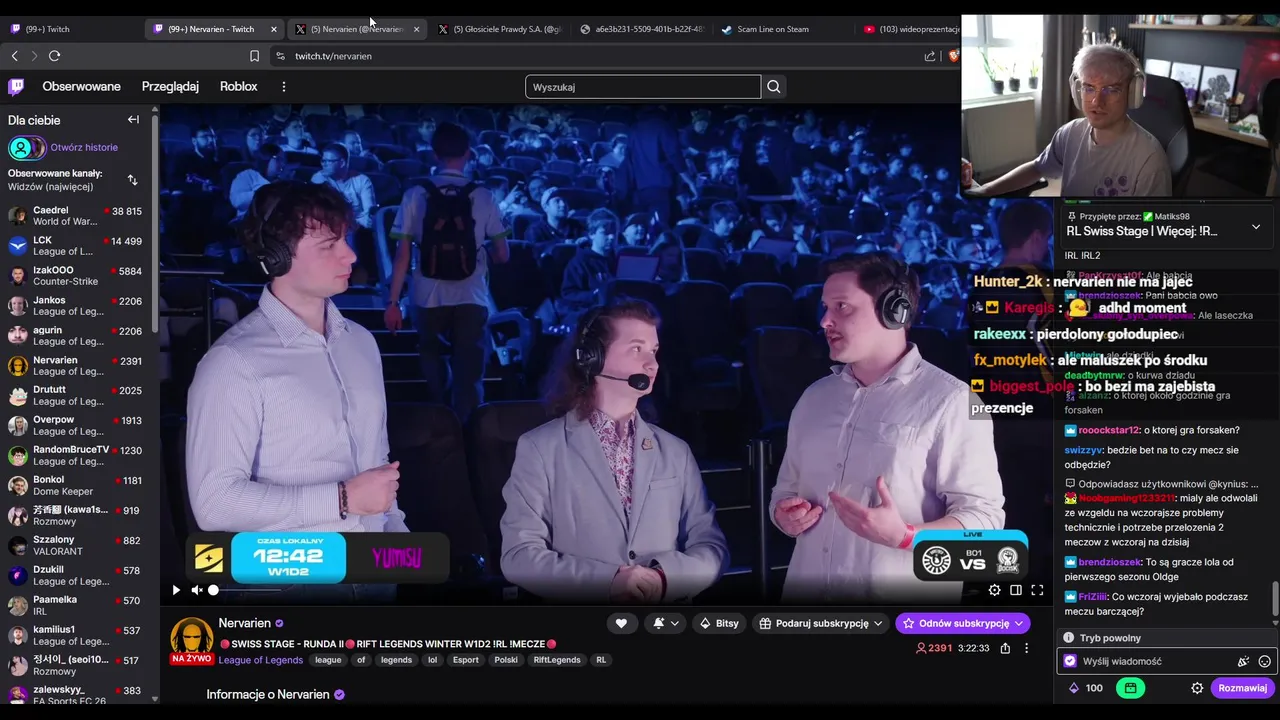
Task: Open Caedrel channel in sidebar
Action: (78, 216)
